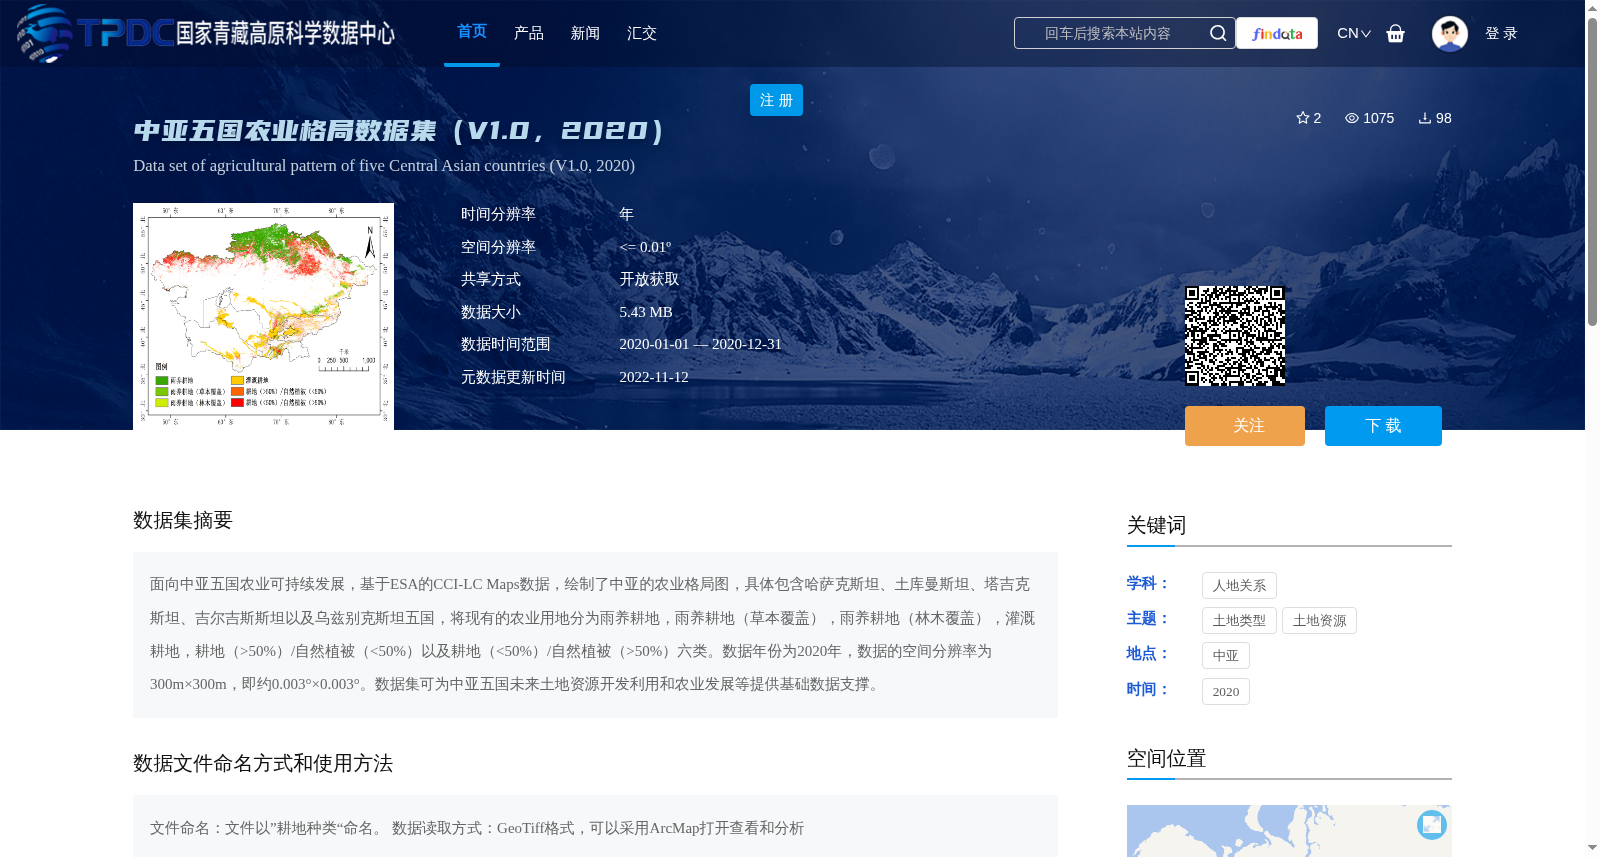This screenshot has width=1600, height=857.
Task: Click the scrollbar up arrow
Action: tap(1592, 8)
